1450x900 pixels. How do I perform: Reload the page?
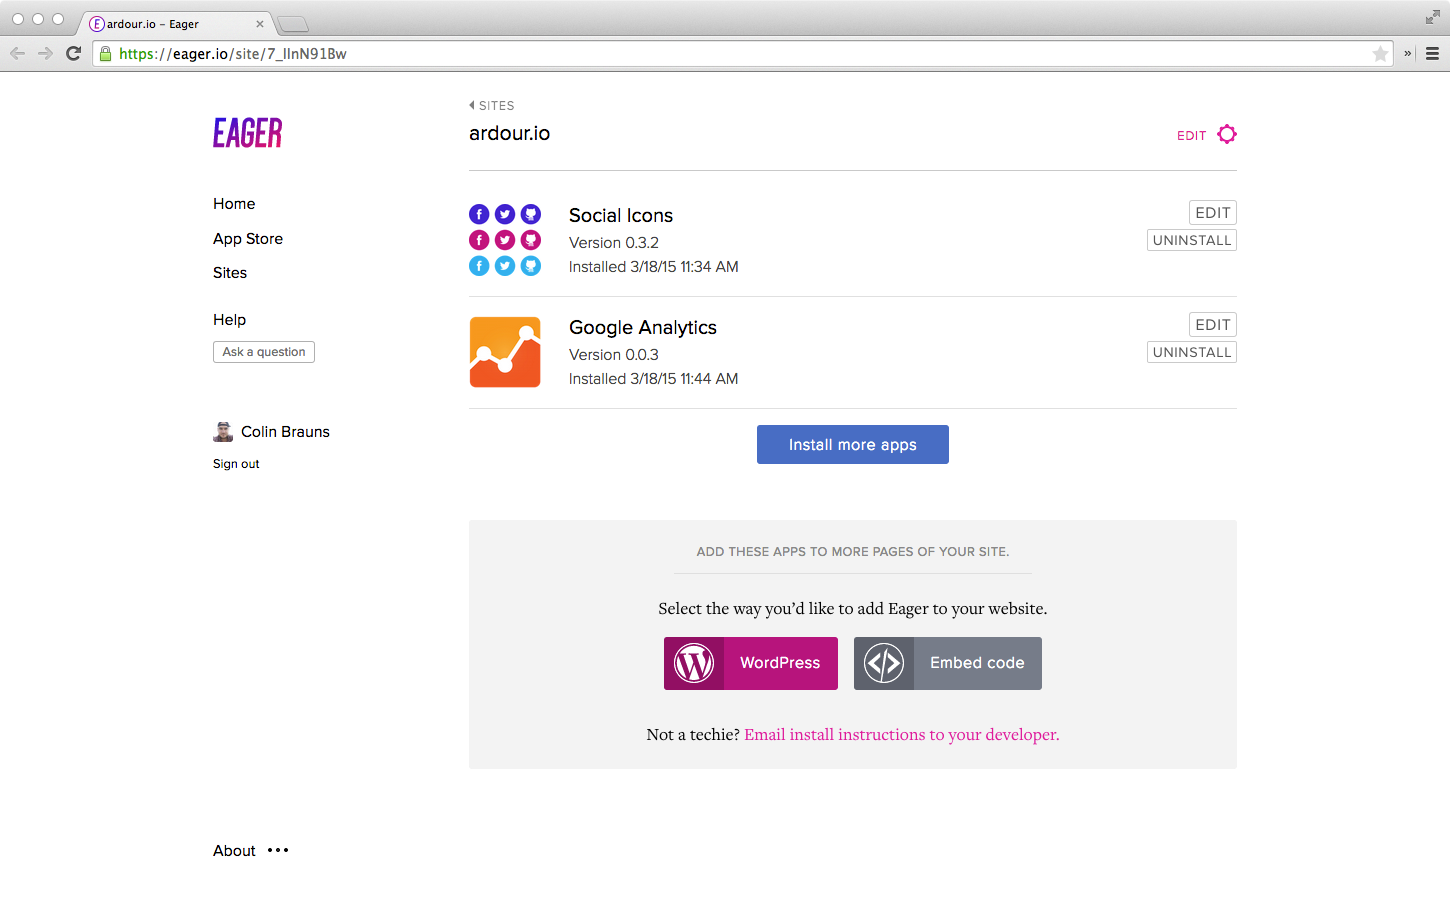pos(73,54)
